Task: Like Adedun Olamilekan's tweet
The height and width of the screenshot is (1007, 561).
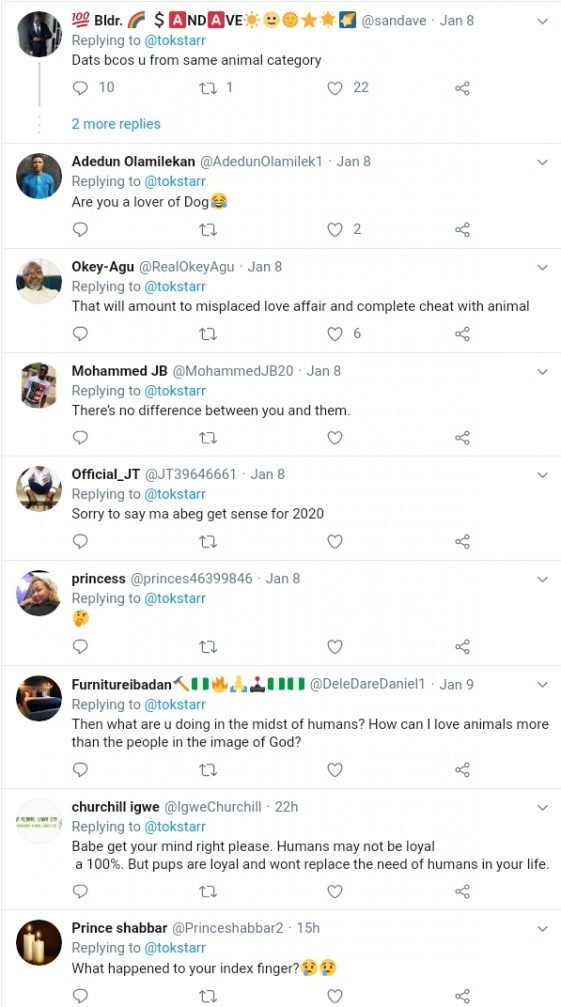Action: (x=335, y=229)
